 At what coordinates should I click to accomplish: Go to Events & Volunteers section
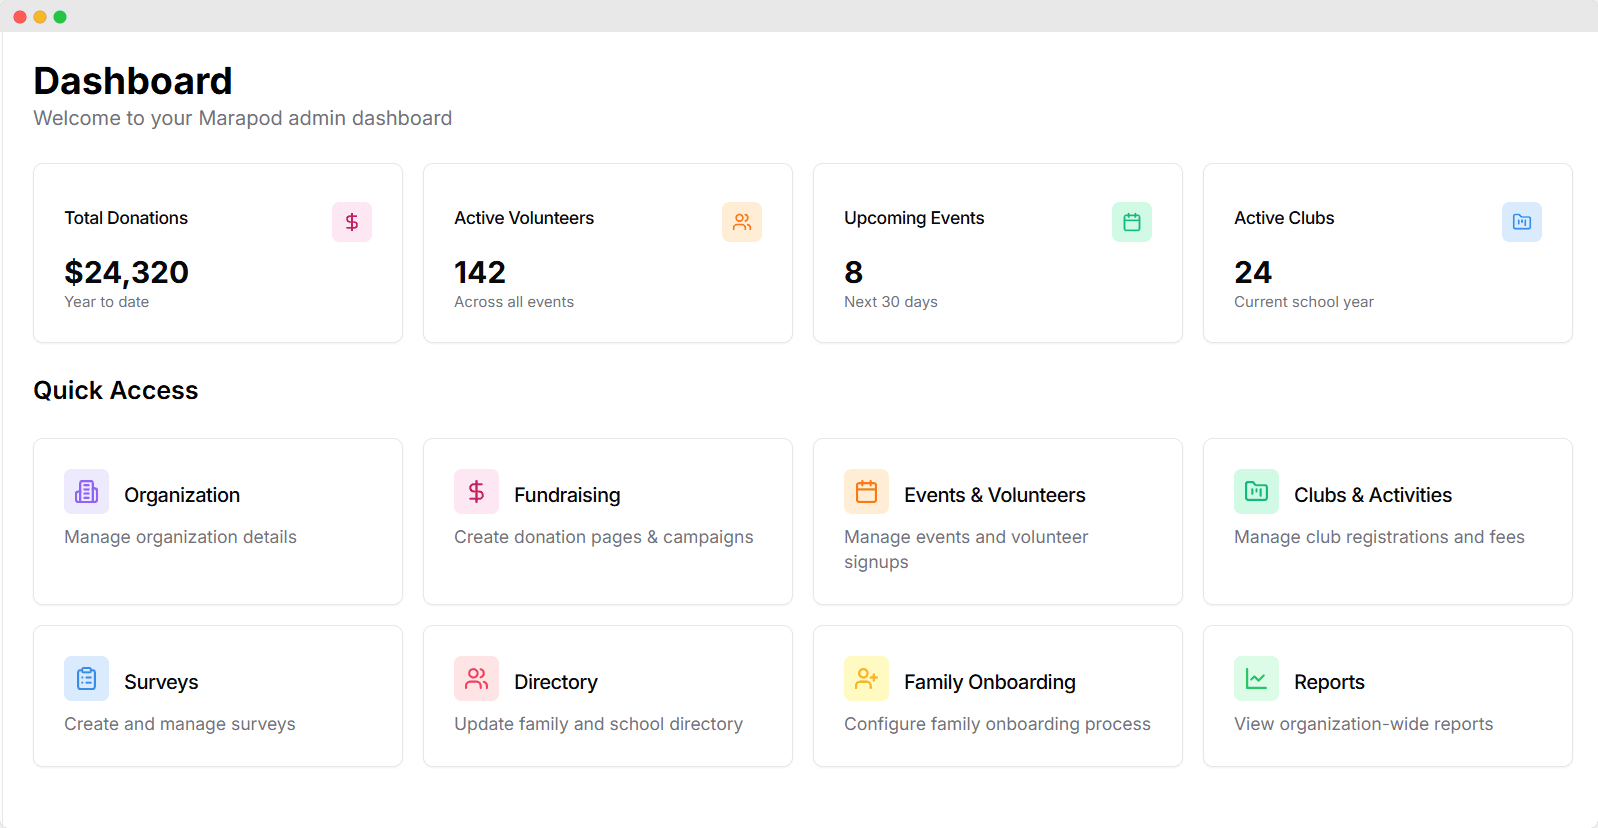(x=998, y=521)
